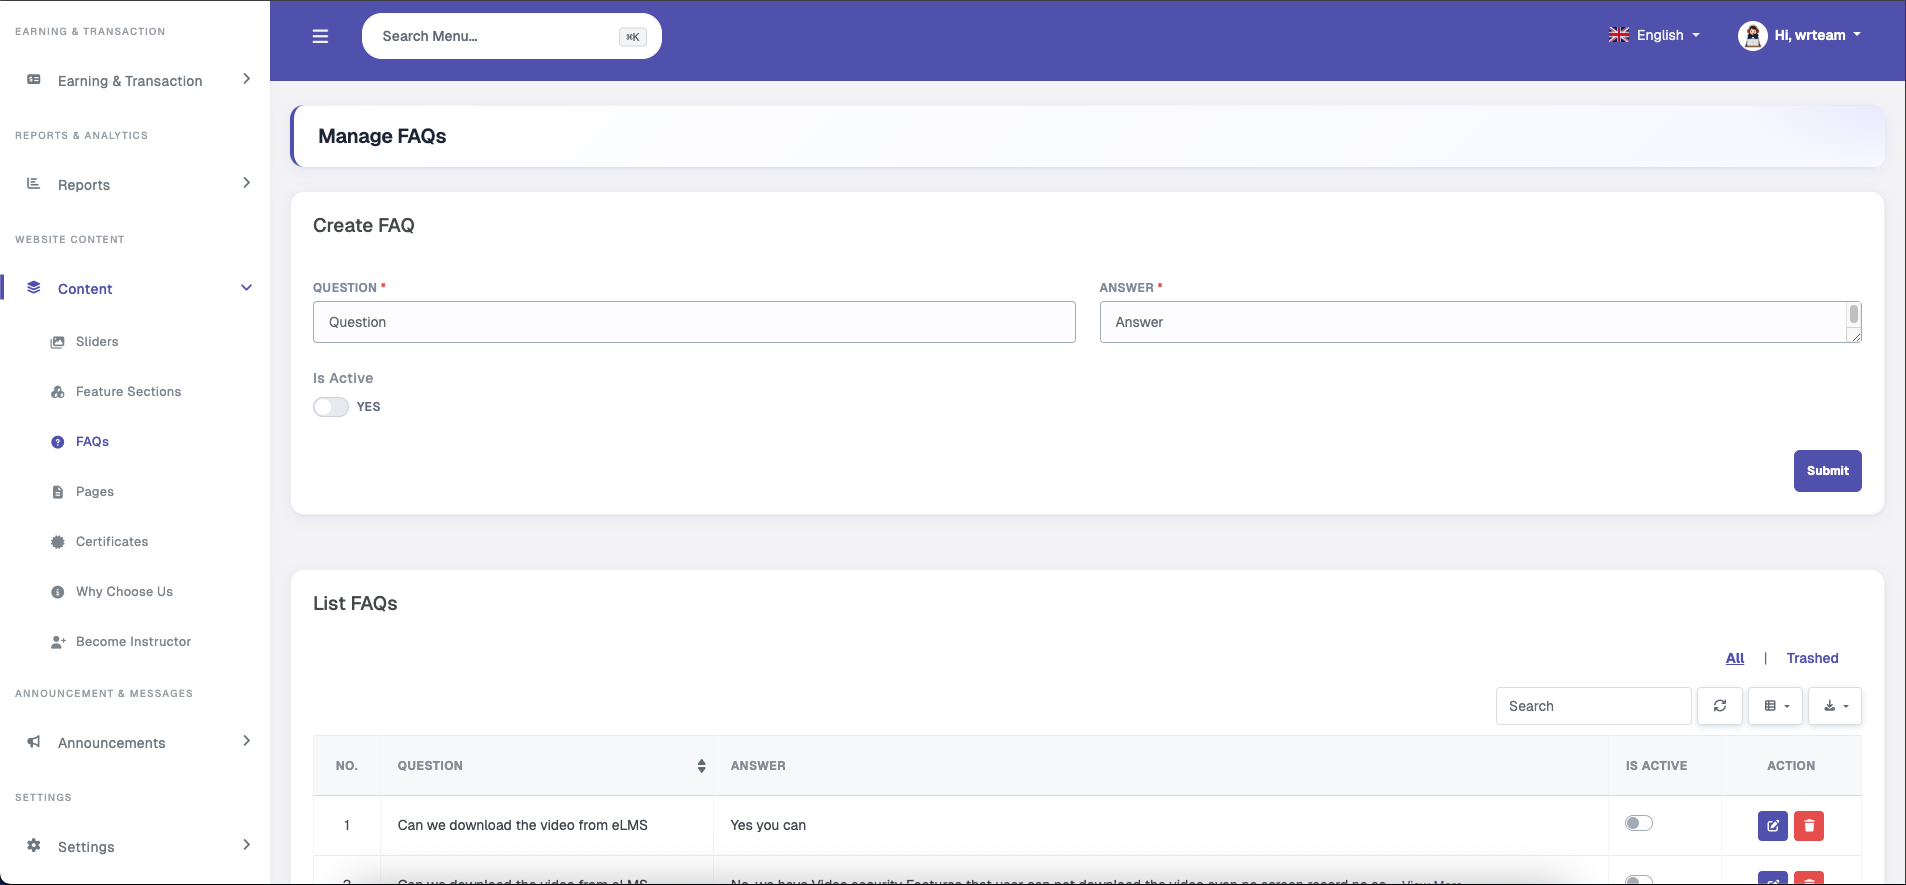Viewport: 1906px width, 885px height.
Task: Click the Content layers icon
Action: tap(34, 288)
